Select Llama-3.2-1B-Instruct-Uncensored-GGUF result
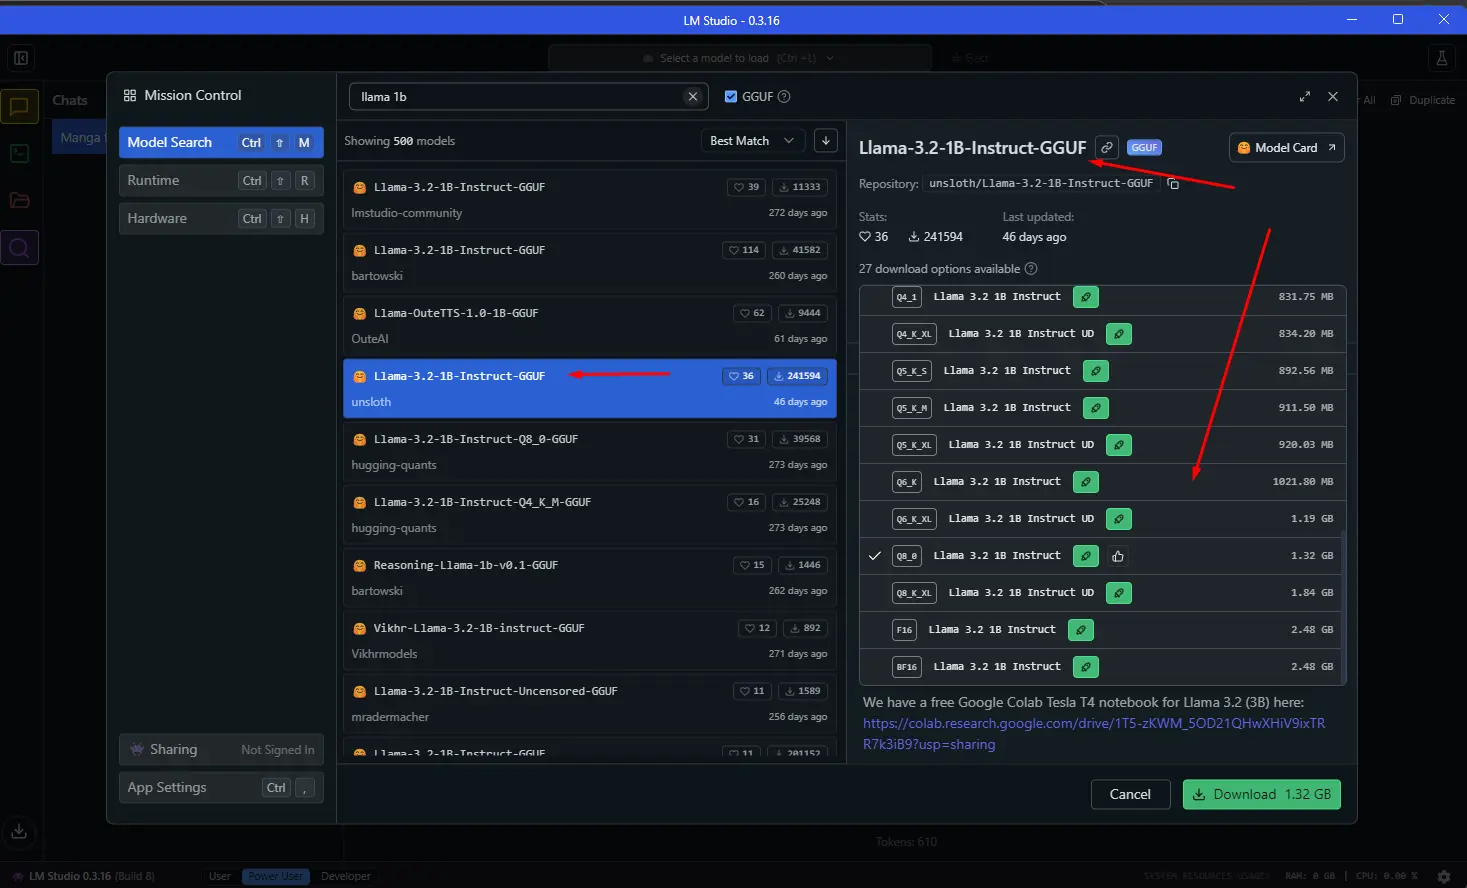 [x=589, y=703]
